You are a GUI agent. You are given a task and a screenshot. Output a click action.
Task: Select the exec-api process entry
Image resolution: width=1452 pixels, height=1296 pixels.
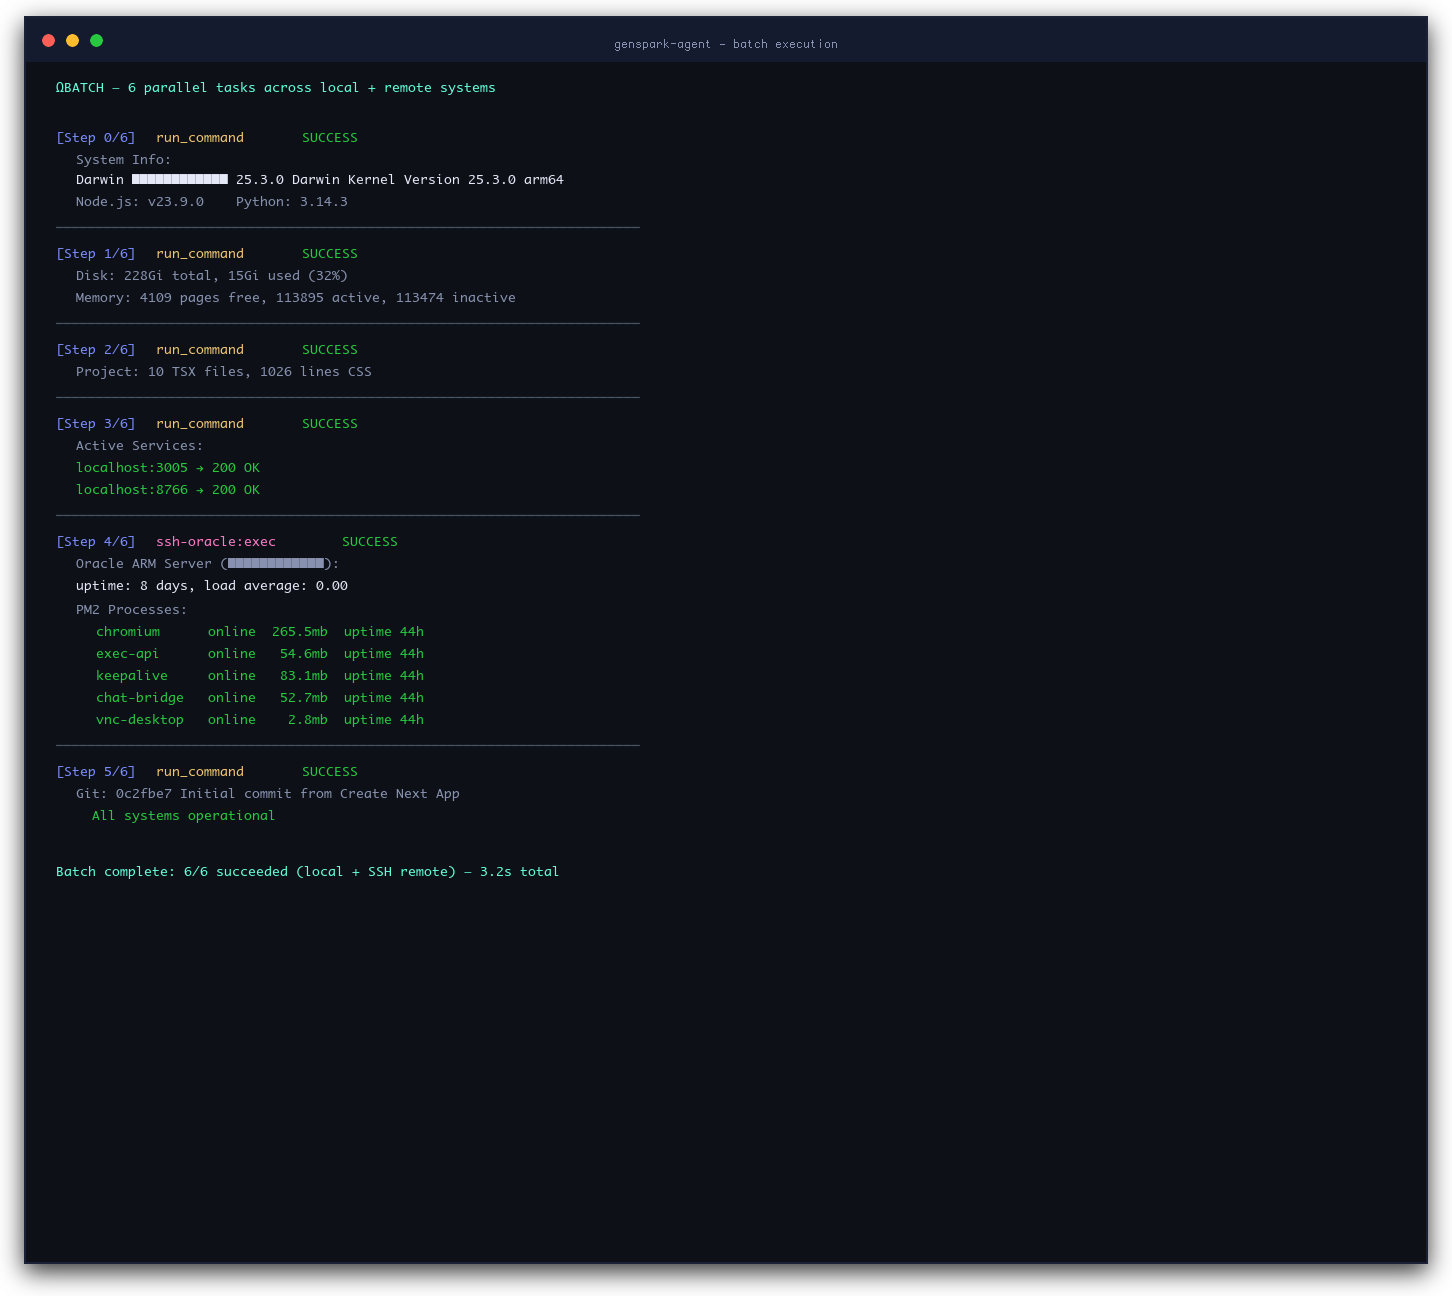127,653
